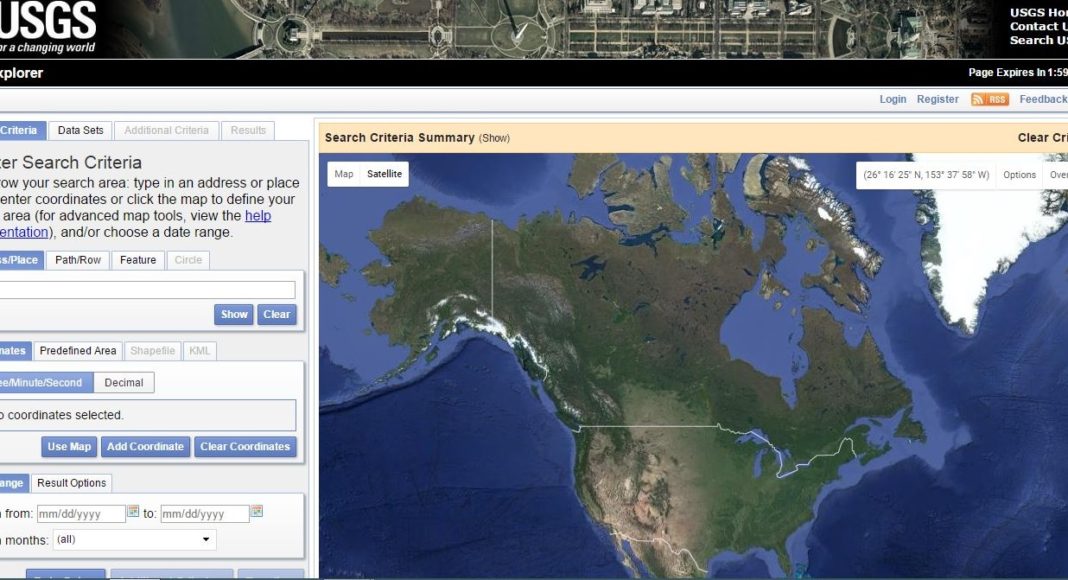This screenshot has width=1068, height=580.
Task: Switch map view to Satellite
Action: [384, 174]
